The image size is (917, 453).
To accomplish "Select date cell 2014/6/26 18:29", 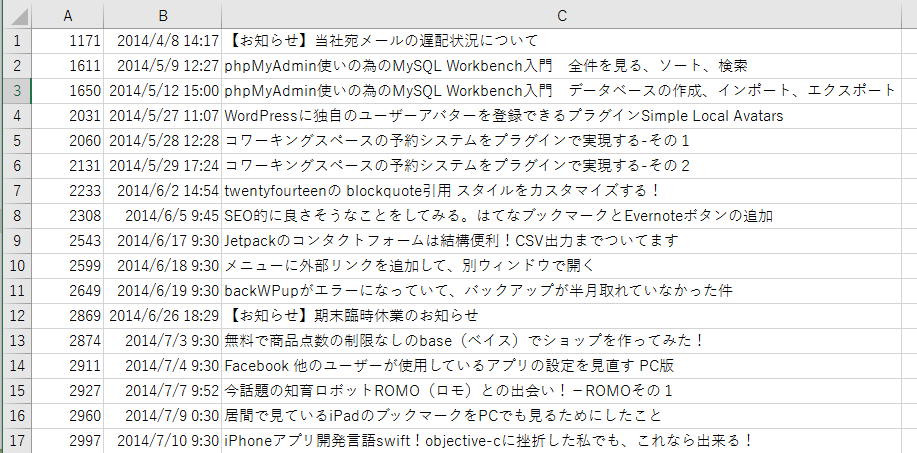I will pyautogui.click(x=163, y=316).
